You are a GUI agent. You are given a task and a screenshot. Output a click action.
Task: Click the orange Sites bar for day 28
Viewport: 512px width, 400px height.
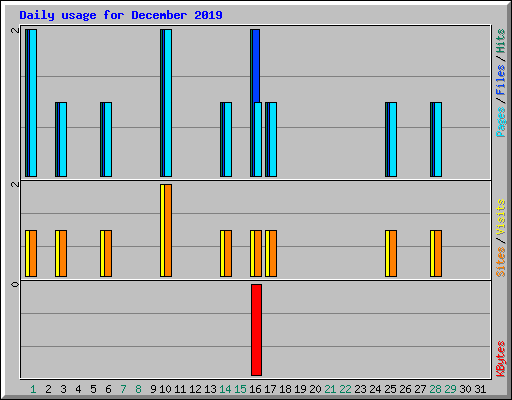point(438,253)
